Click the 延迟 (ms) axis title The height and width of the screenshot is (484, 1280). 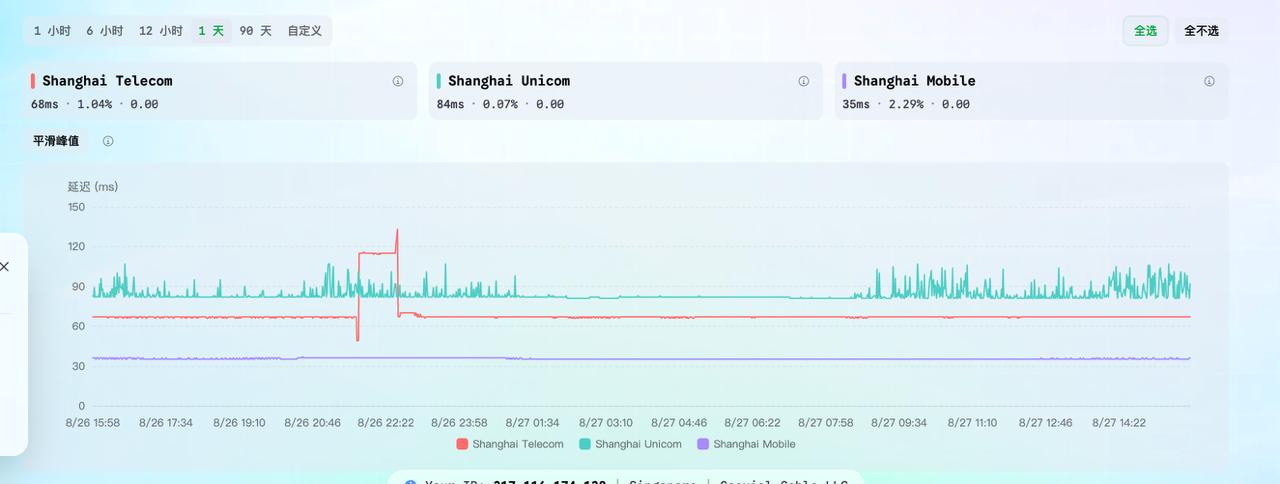[x=93, y=187]
